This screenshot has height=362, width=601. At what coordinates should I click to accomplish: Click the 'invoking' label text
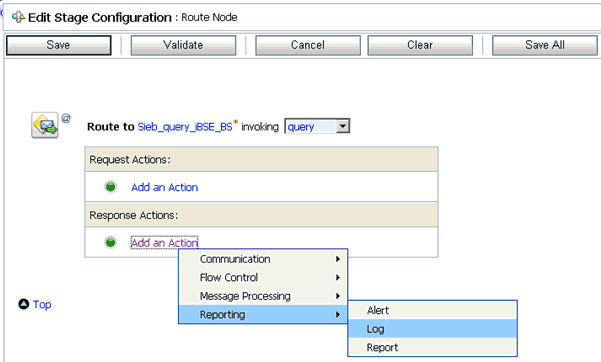pos(260,127)
